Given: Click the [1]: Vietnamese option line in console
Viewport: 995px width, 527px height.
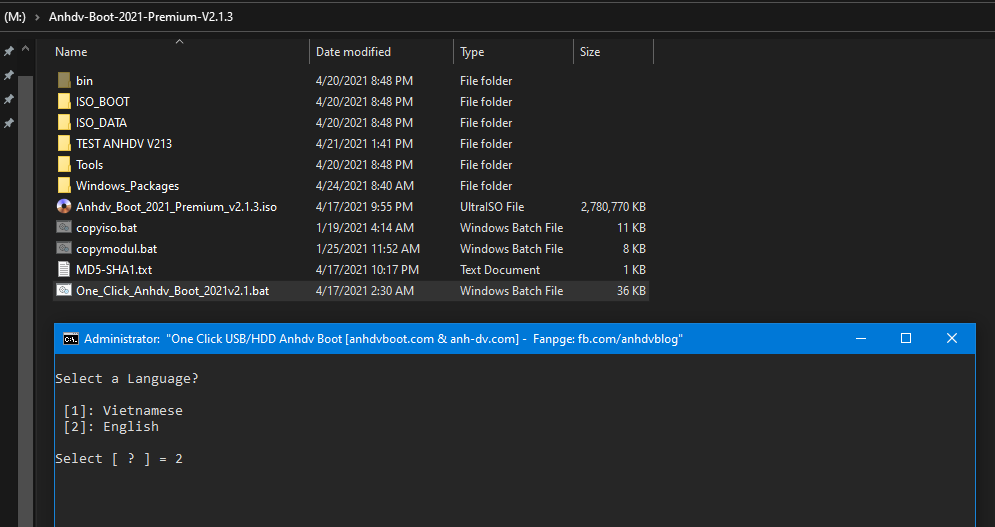Looking at the screenshot, I should coord(123,410).
